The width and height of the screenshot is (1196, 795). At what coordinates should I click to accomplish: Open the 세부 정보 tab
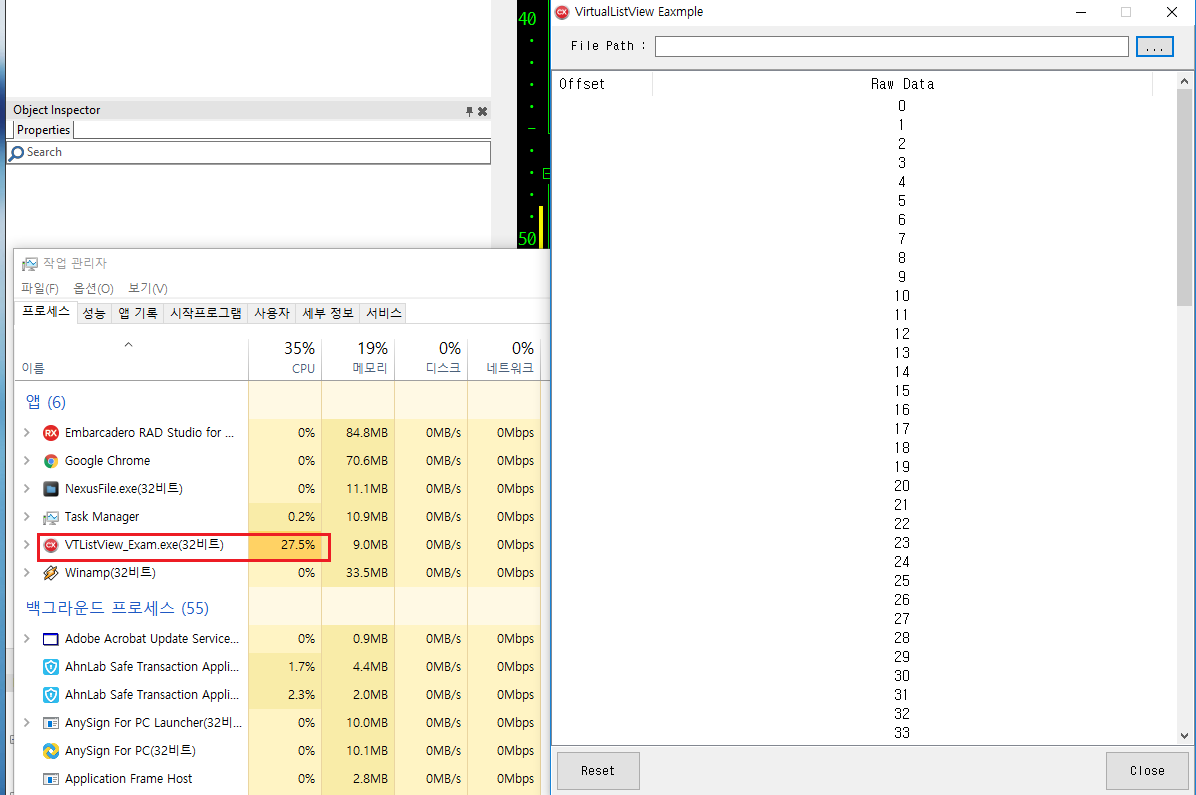click(328, 313)
